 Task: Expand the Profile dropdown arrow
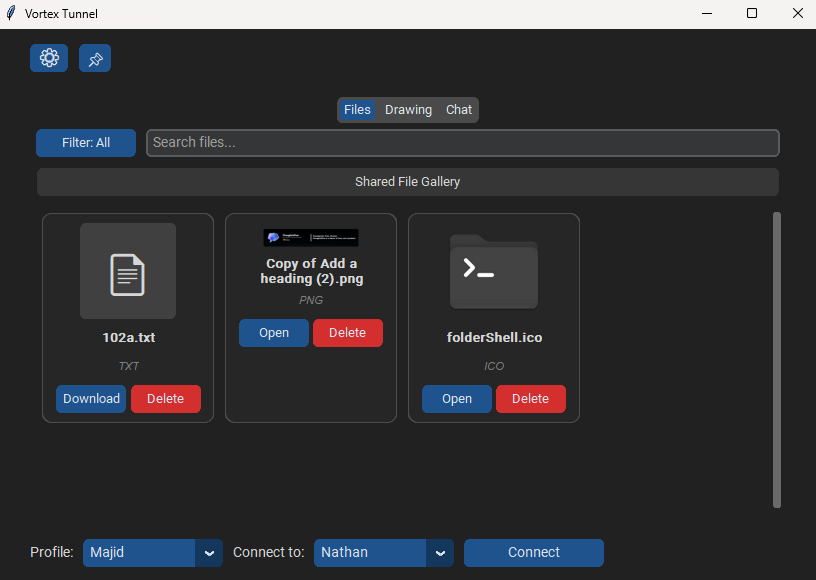(x=209, y=553)
